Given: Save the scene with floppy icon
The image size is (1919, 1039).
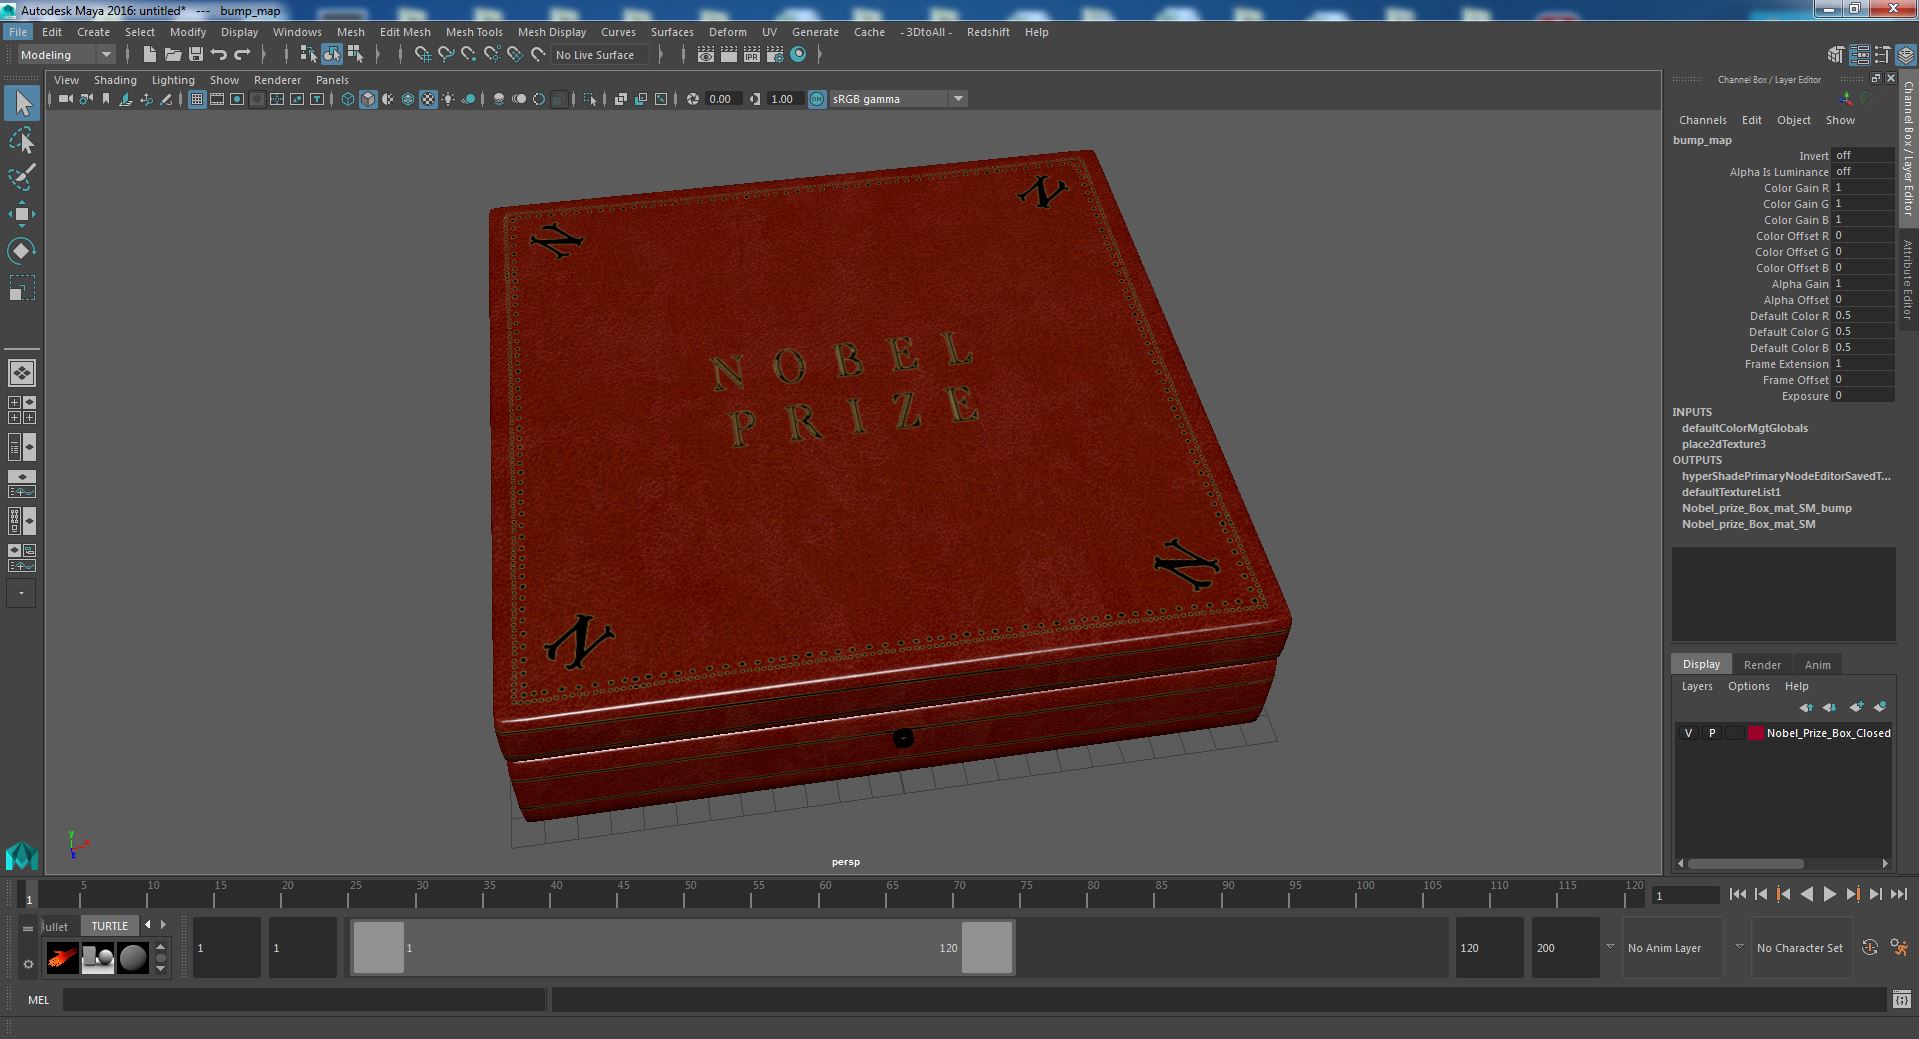Looking at the screenshot, I should (196, 55).
